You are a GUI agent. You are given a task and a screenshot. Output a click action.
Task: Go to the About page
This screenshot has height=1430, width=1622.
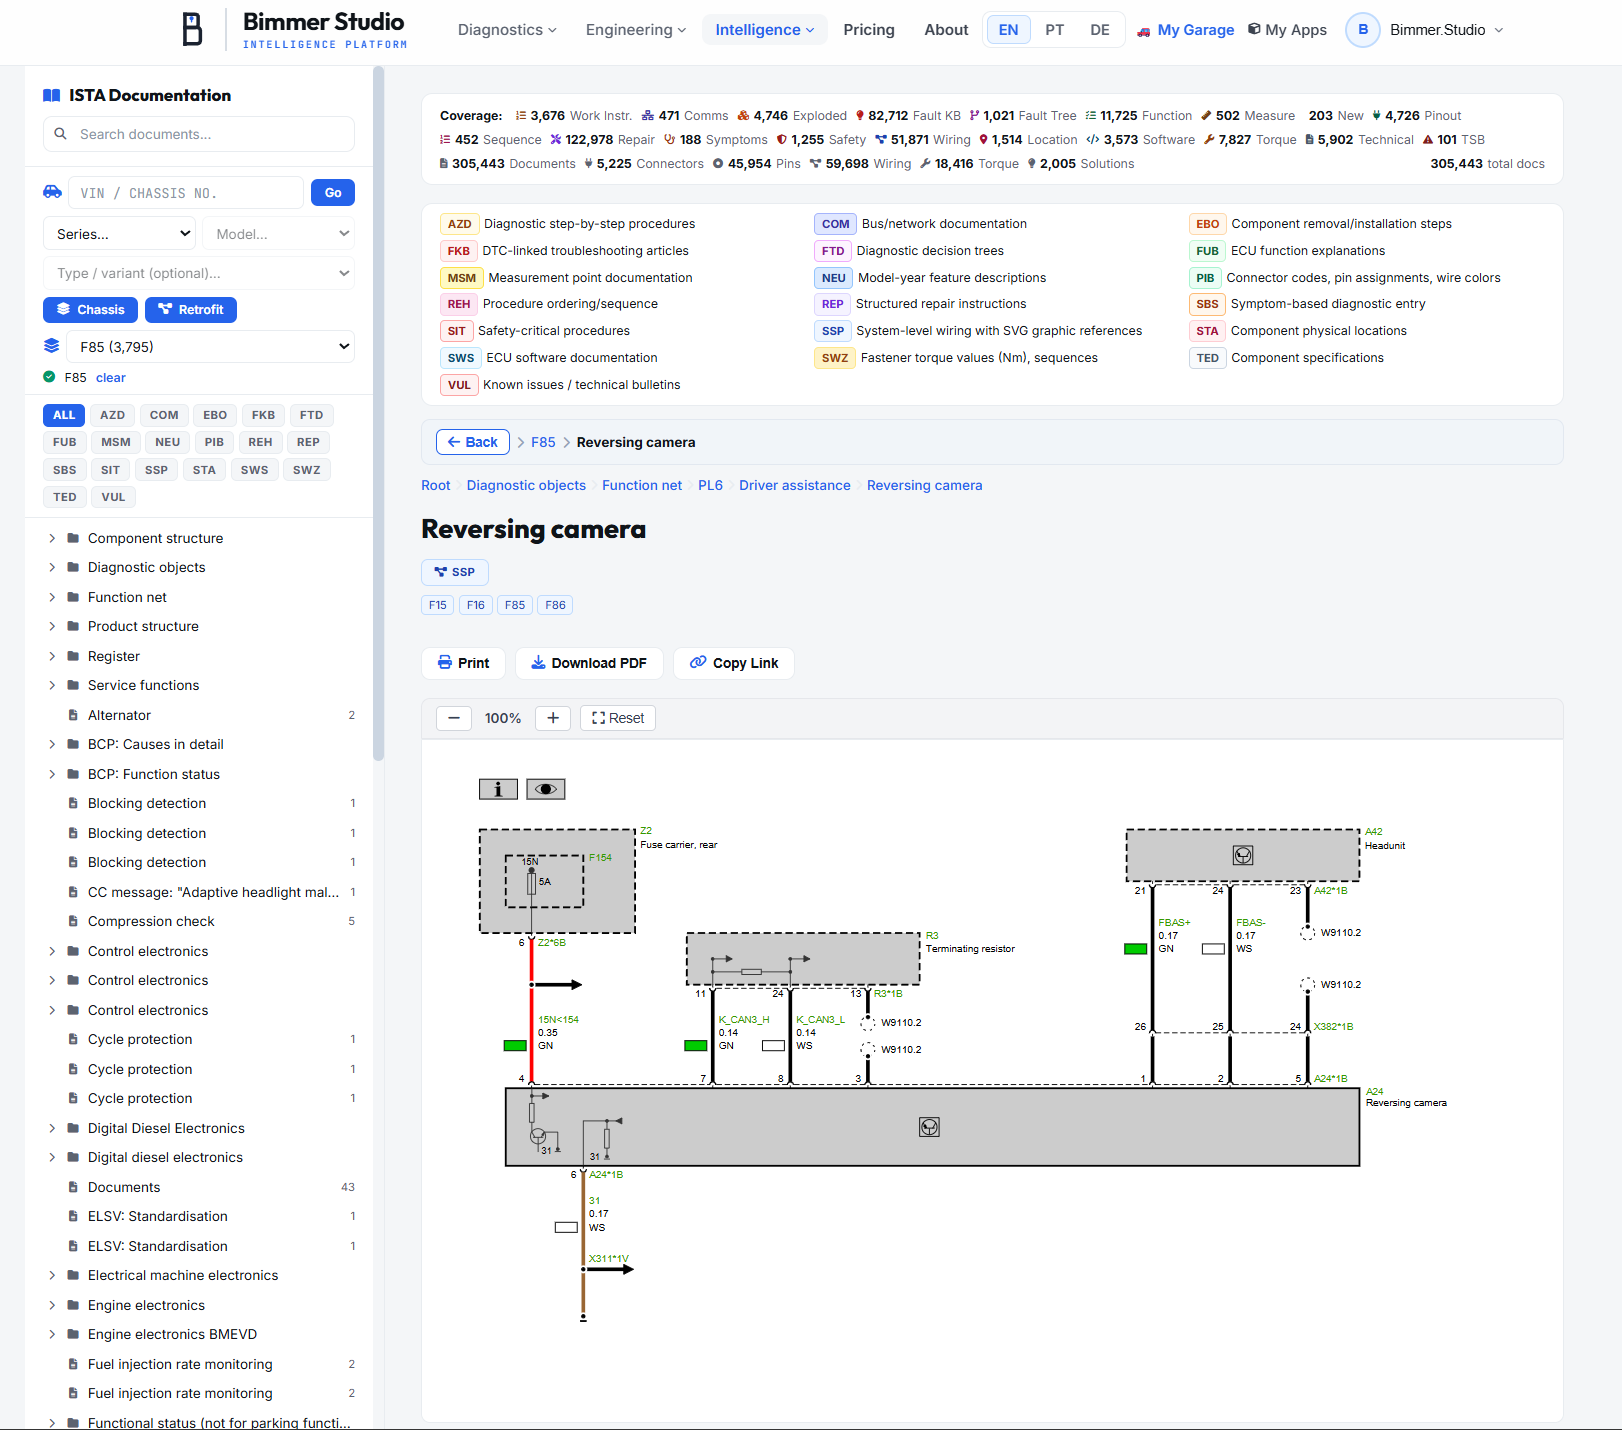point(946,30)
